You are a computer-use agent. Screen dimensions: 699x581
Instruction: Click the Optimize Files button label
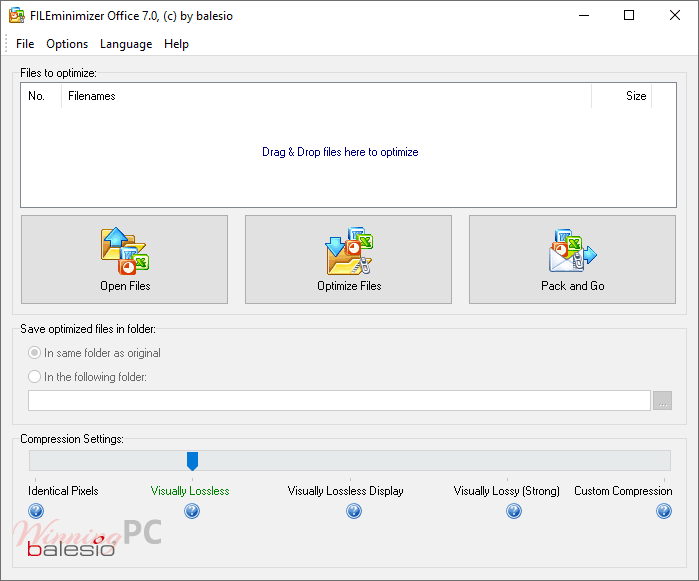pos(349,286)
